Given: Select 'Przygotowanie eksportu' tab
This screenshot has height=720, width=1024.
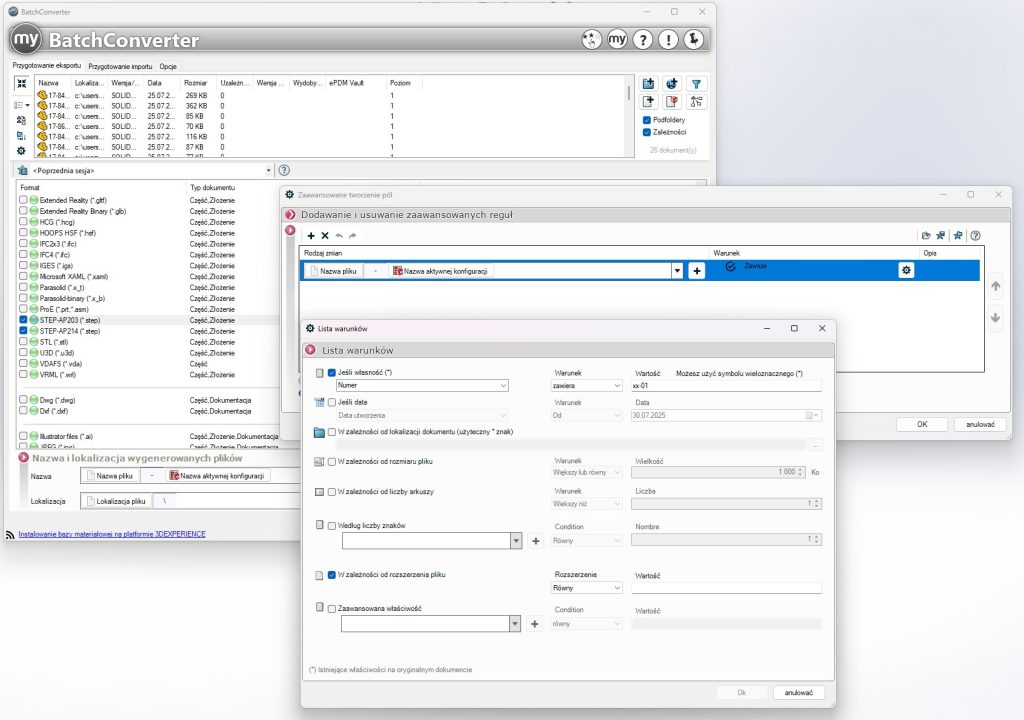Looking at the screenshot, I should tap(46, 66).
